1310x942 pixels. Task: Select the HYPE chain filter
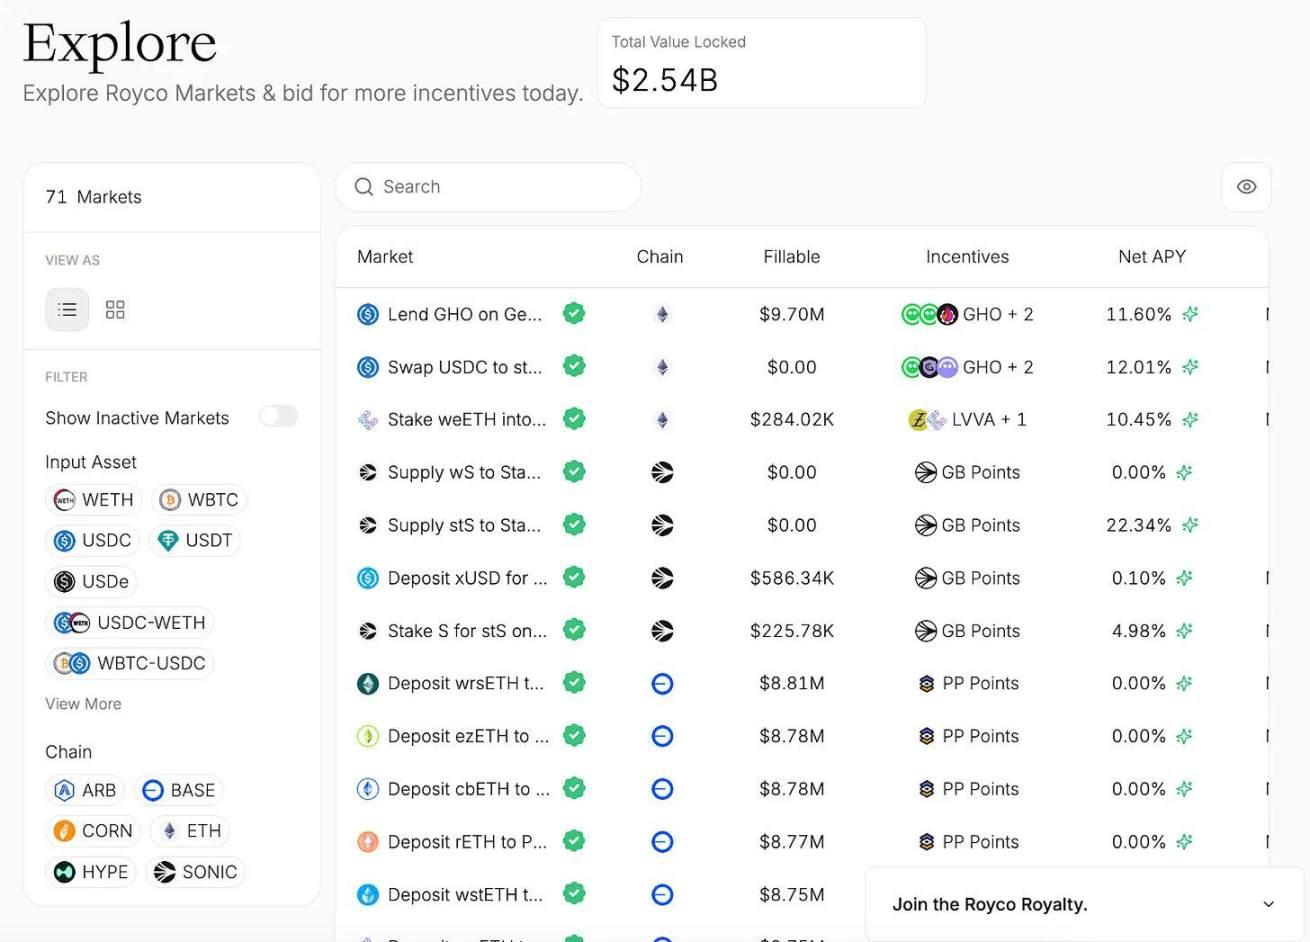pyautogui.click(x=92, y=872)
